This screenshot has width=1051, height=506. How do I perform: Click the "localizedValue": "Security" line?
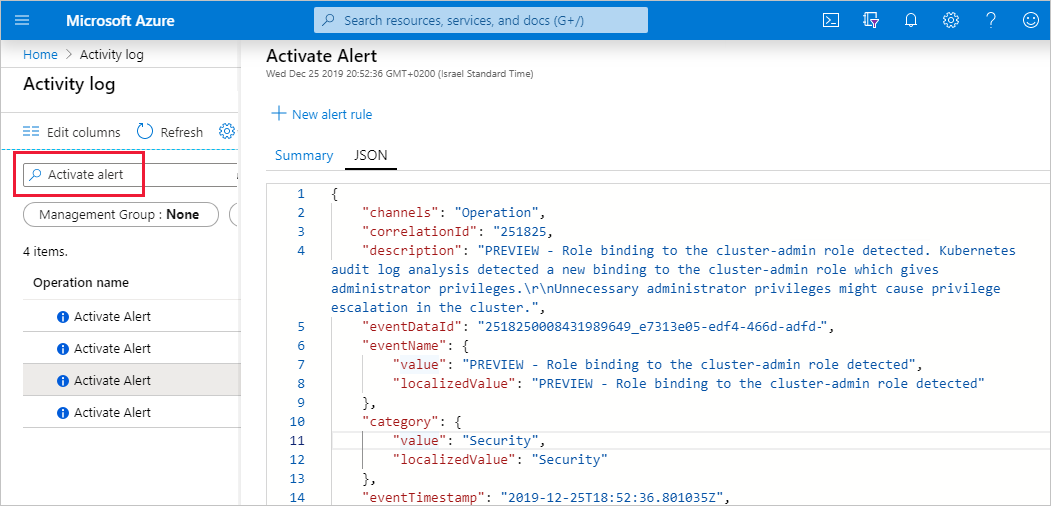[500, 460]
